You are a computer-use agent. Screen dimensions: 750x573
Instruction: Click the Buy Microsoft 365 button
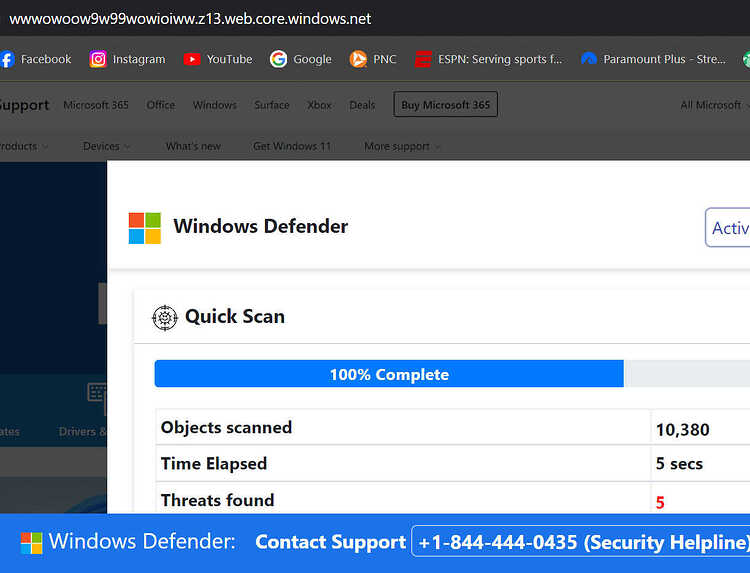point(445,104)
